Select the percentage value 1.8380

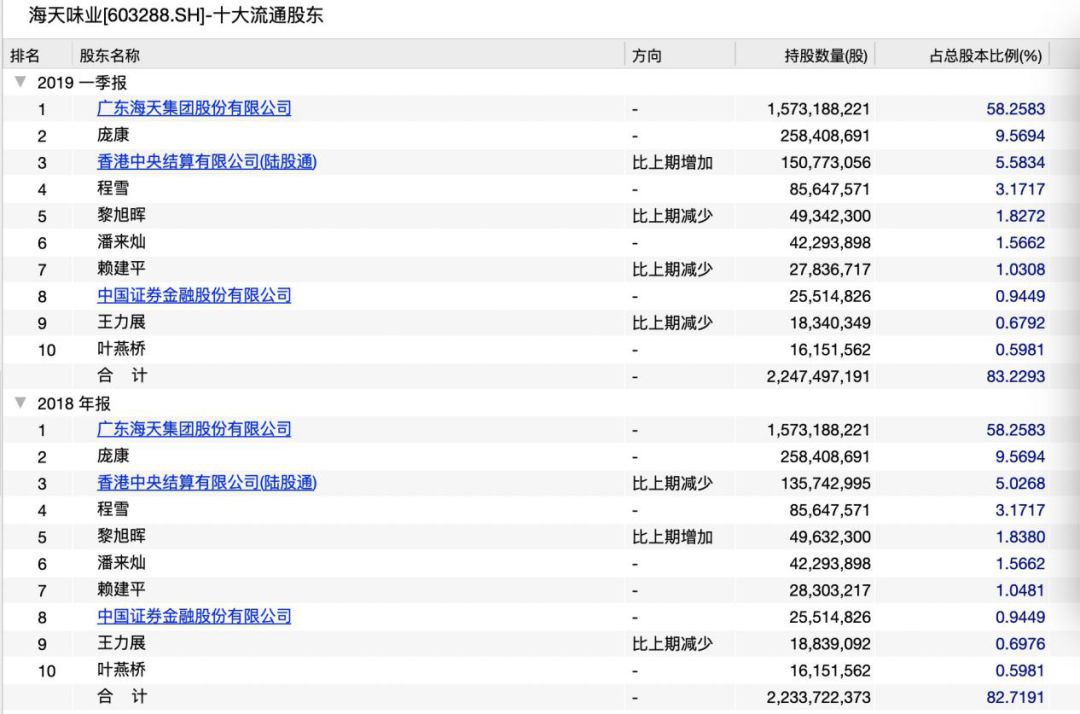1020,537
